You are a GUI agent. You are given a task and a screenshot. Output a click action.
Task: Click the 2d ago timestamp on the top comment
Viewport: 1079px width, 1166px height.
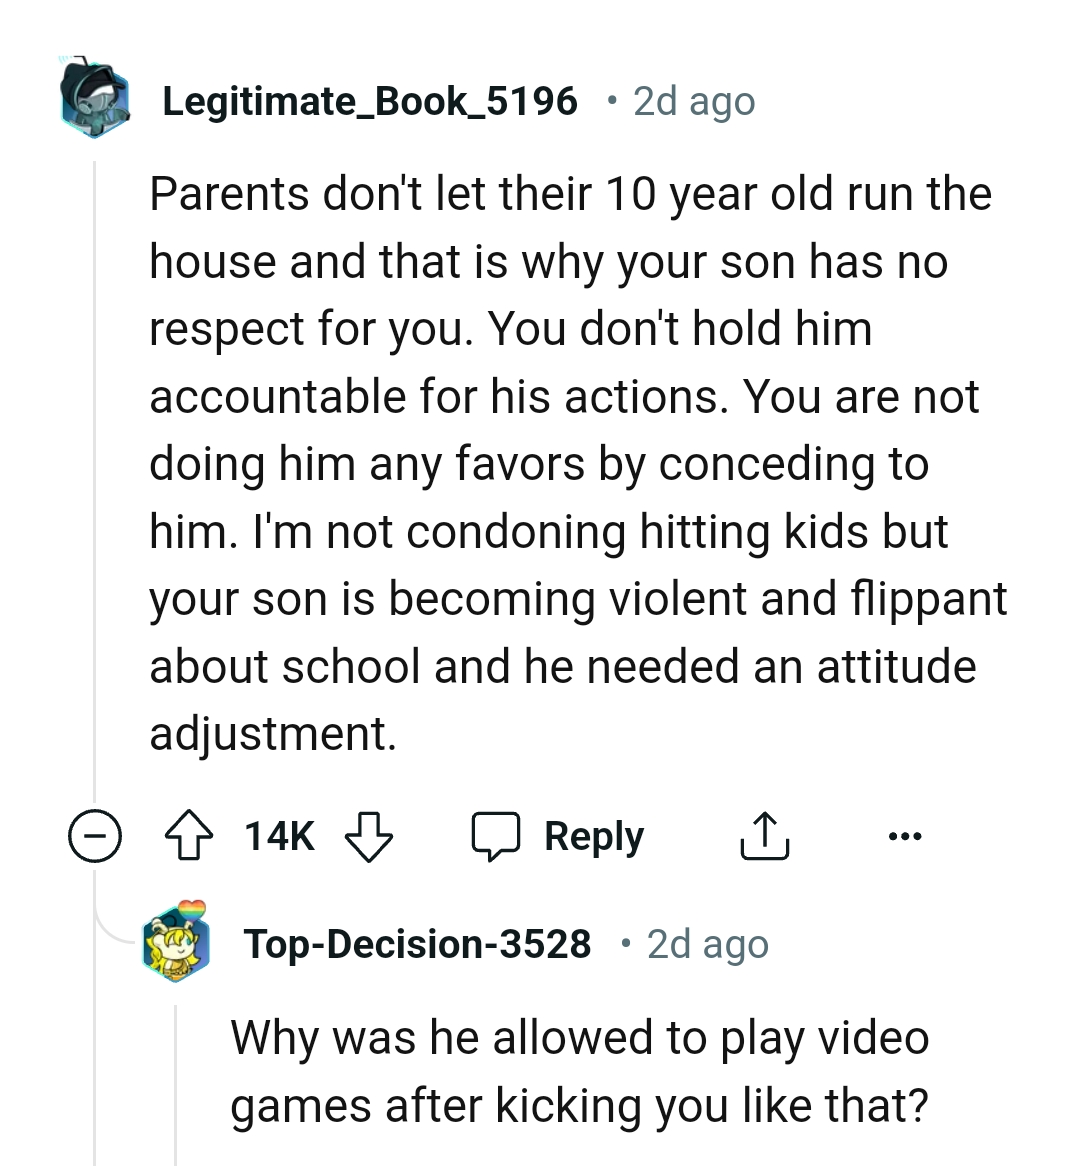(692, 100)
